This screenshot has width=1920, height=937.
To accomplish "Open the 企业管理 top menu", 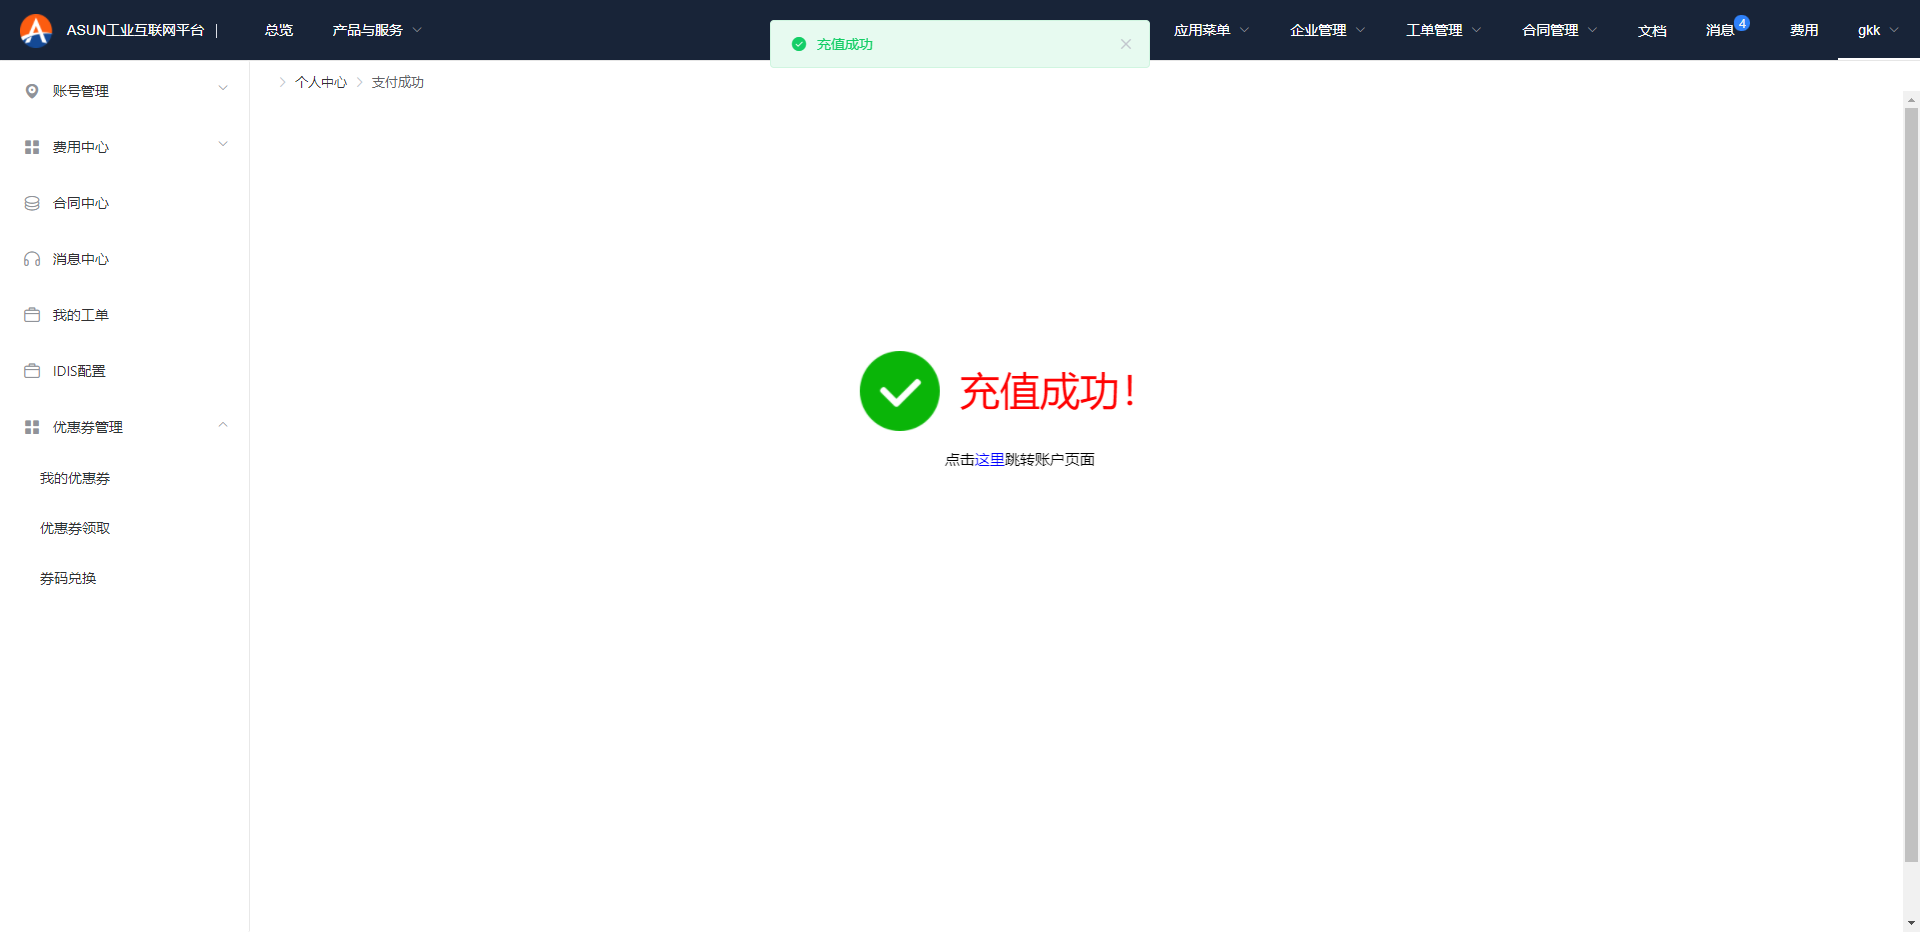I will coord(1326,30).
